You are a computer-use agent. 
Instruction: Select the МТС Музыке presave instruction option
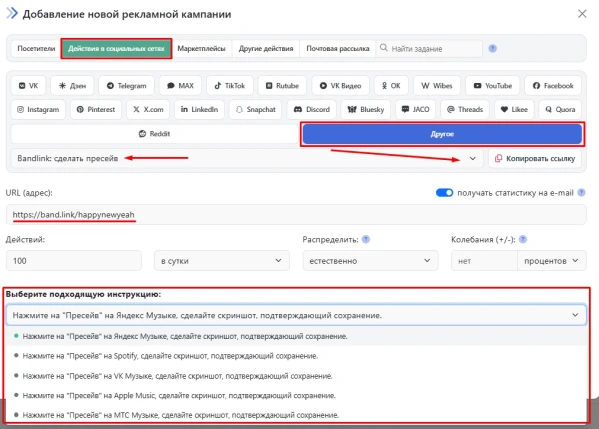click(x=296, y=415)
